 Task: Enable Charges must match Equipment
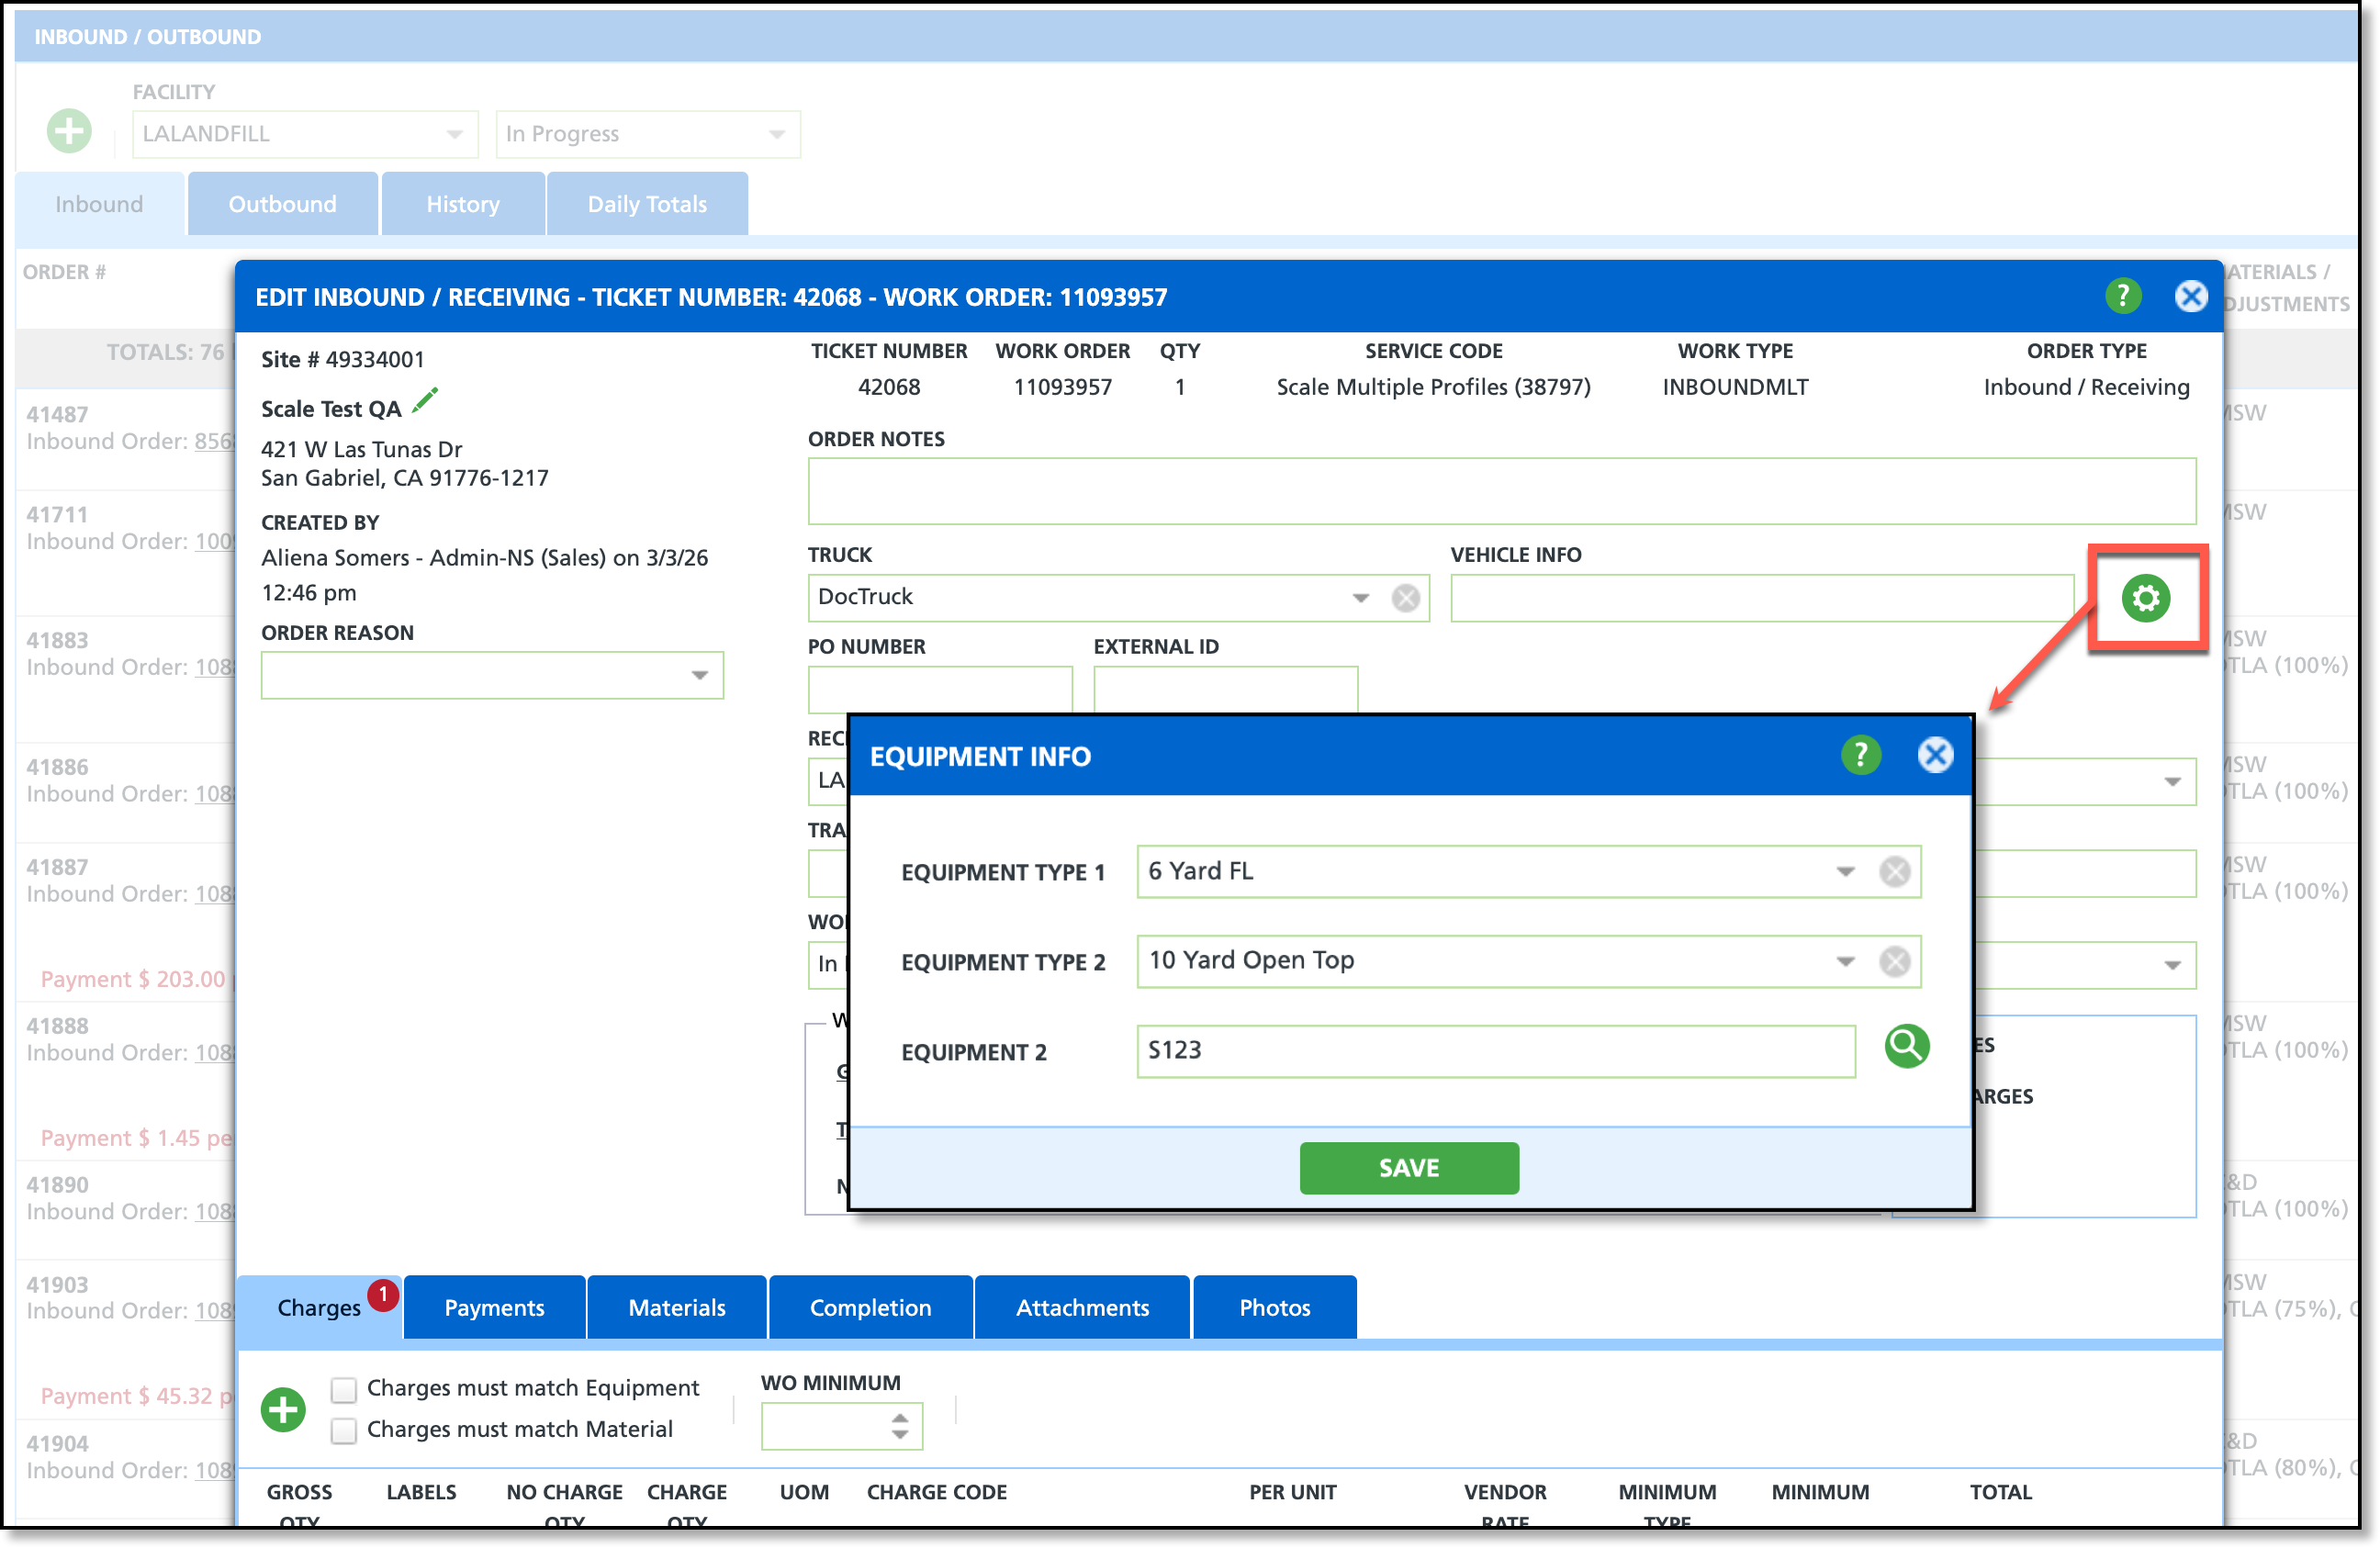tap(344, 1389)
